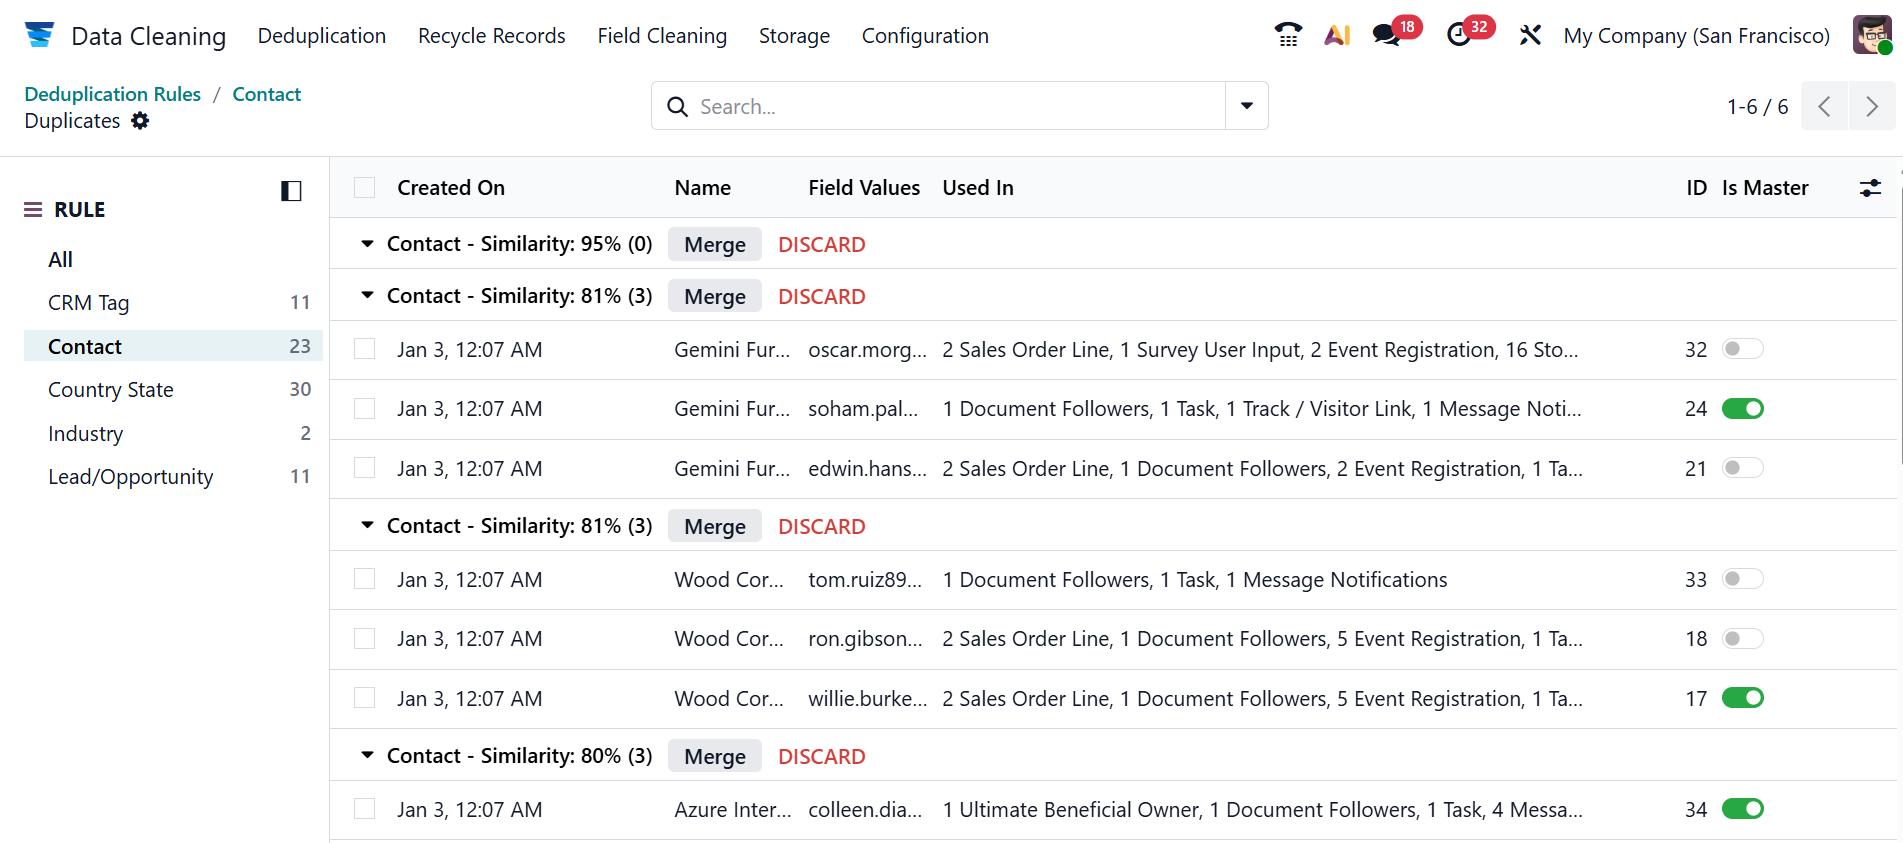The image size is (1903, 843).
Task: Collapse the RULE side panel
Action: tap(291, 191)
